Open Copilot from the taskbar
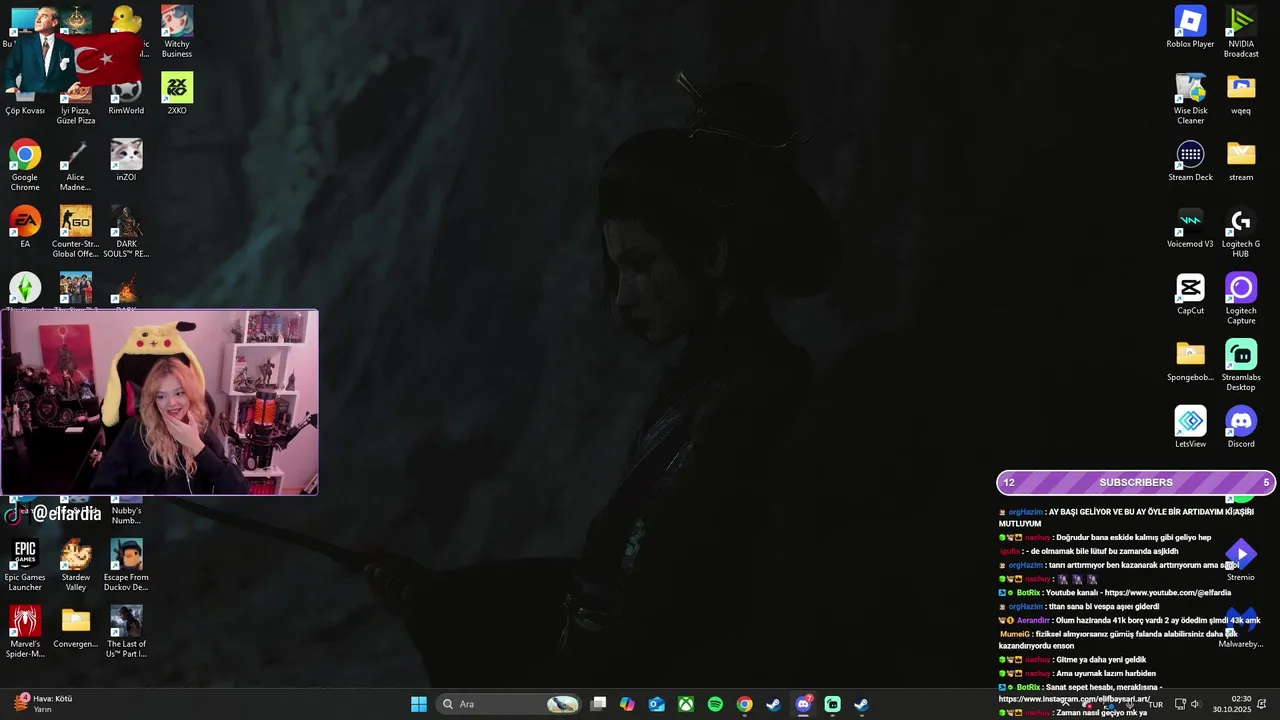The height and width of the screenshot is (720, 1280). tap(627, 704)
